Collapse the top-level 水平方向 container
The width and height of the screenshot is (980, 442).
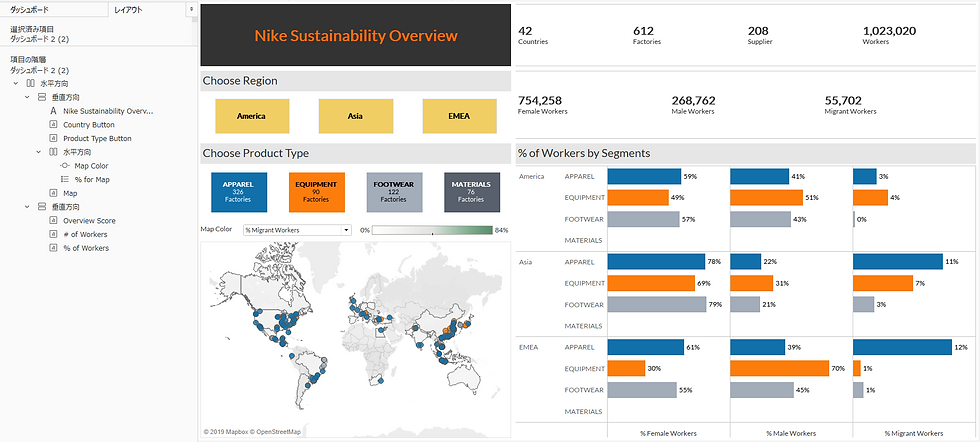(x=15, y=84)
